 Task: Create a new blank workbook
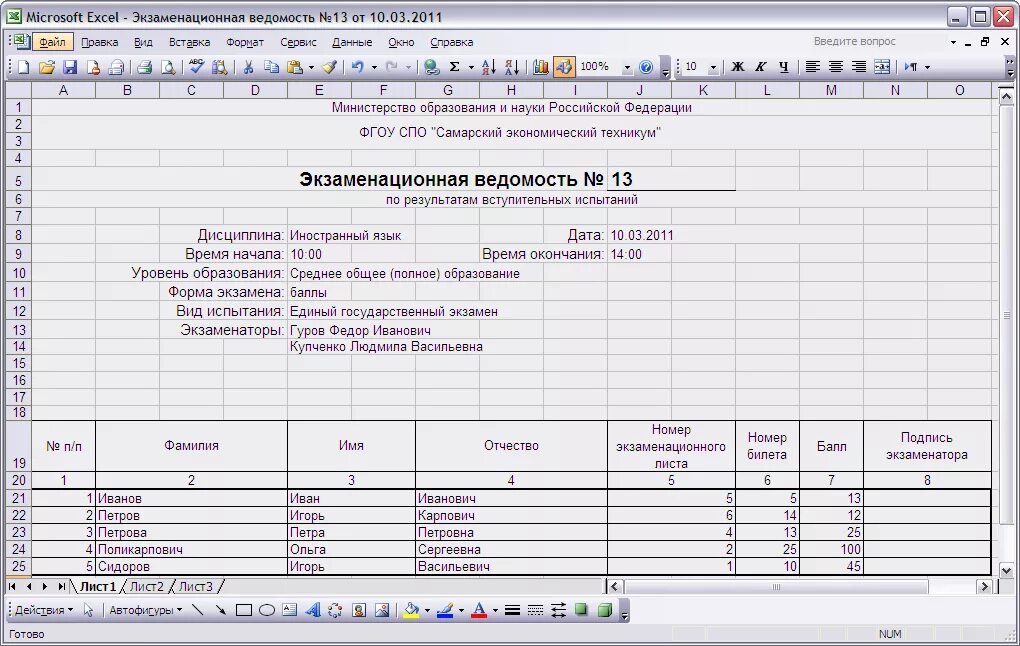(x=24, y=66)
